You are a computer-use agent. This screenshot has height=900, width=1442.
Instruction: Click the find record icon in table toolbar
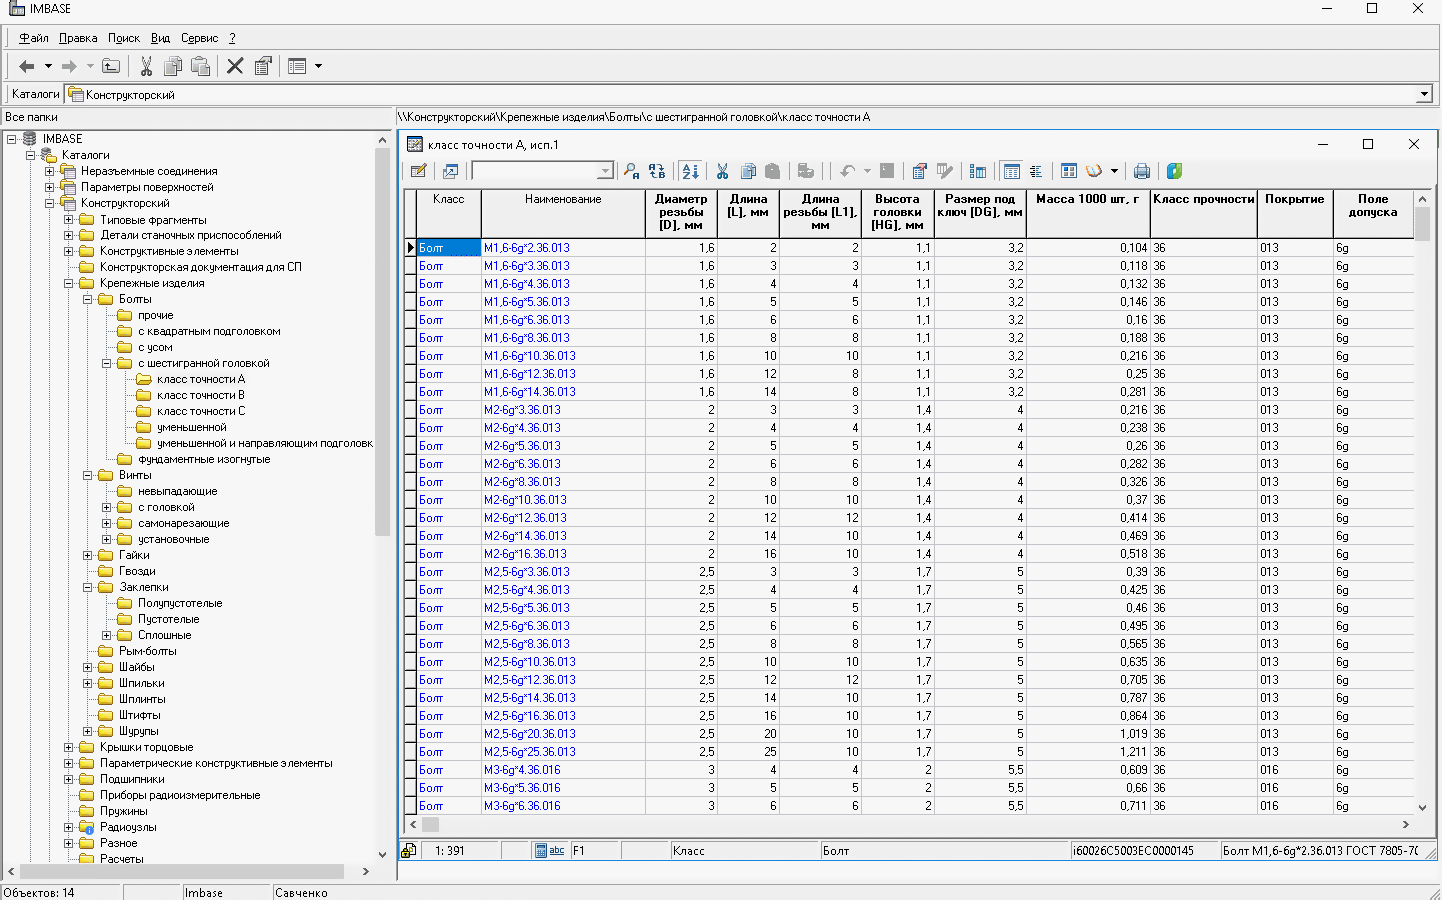[x=631, y=171]
